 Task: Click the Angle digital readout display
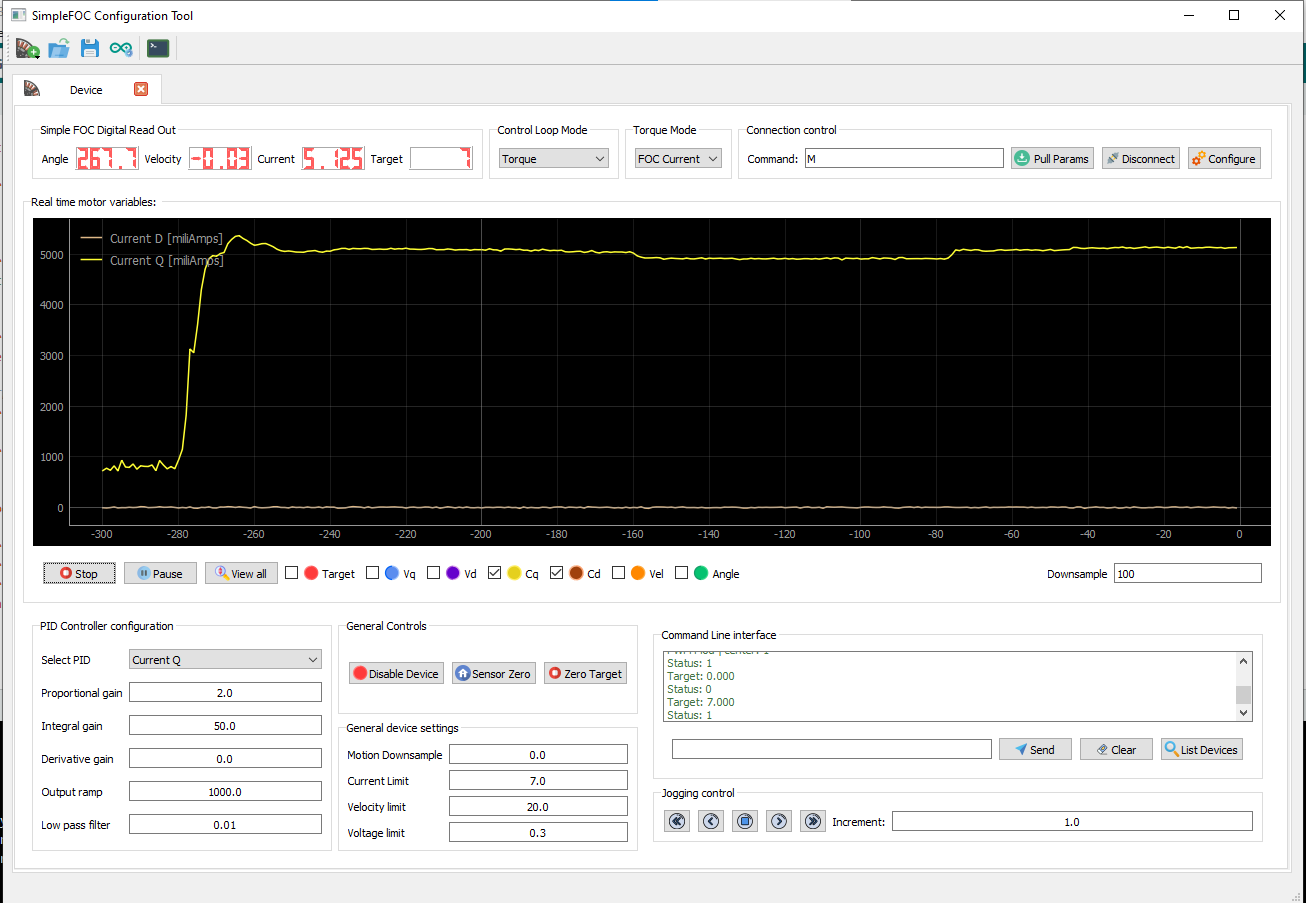pyautogui.click(x=107, y=158)
